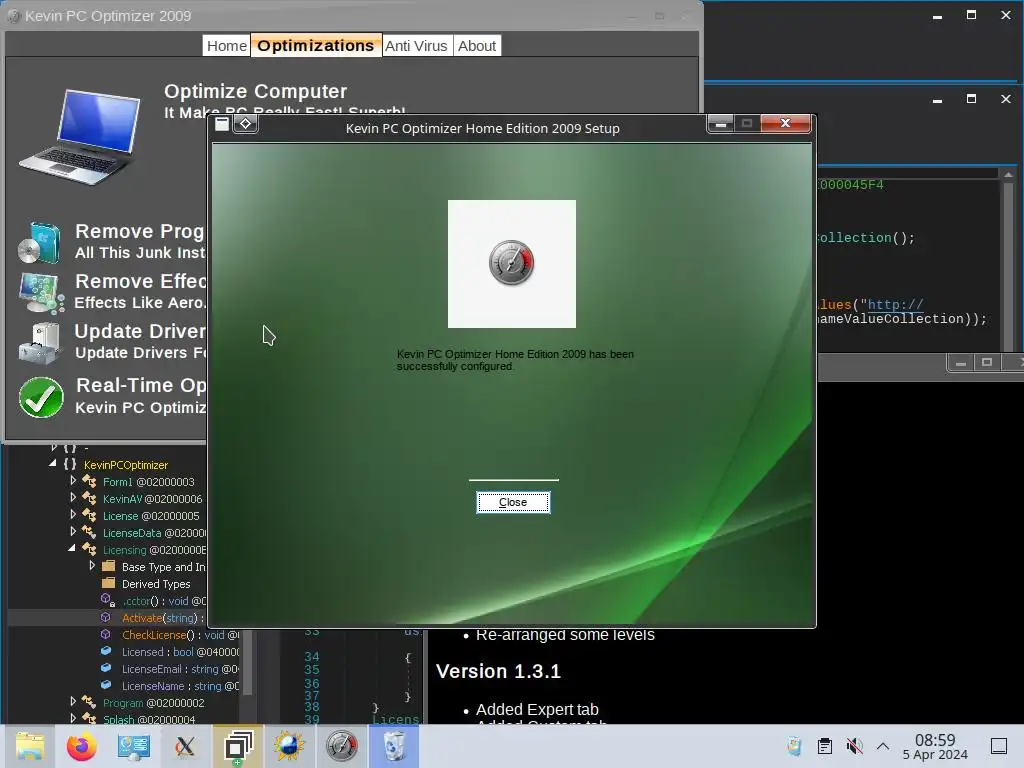Click the http:// link in the code editor
The image size is (1024, 768).
[x=895, y=304]
